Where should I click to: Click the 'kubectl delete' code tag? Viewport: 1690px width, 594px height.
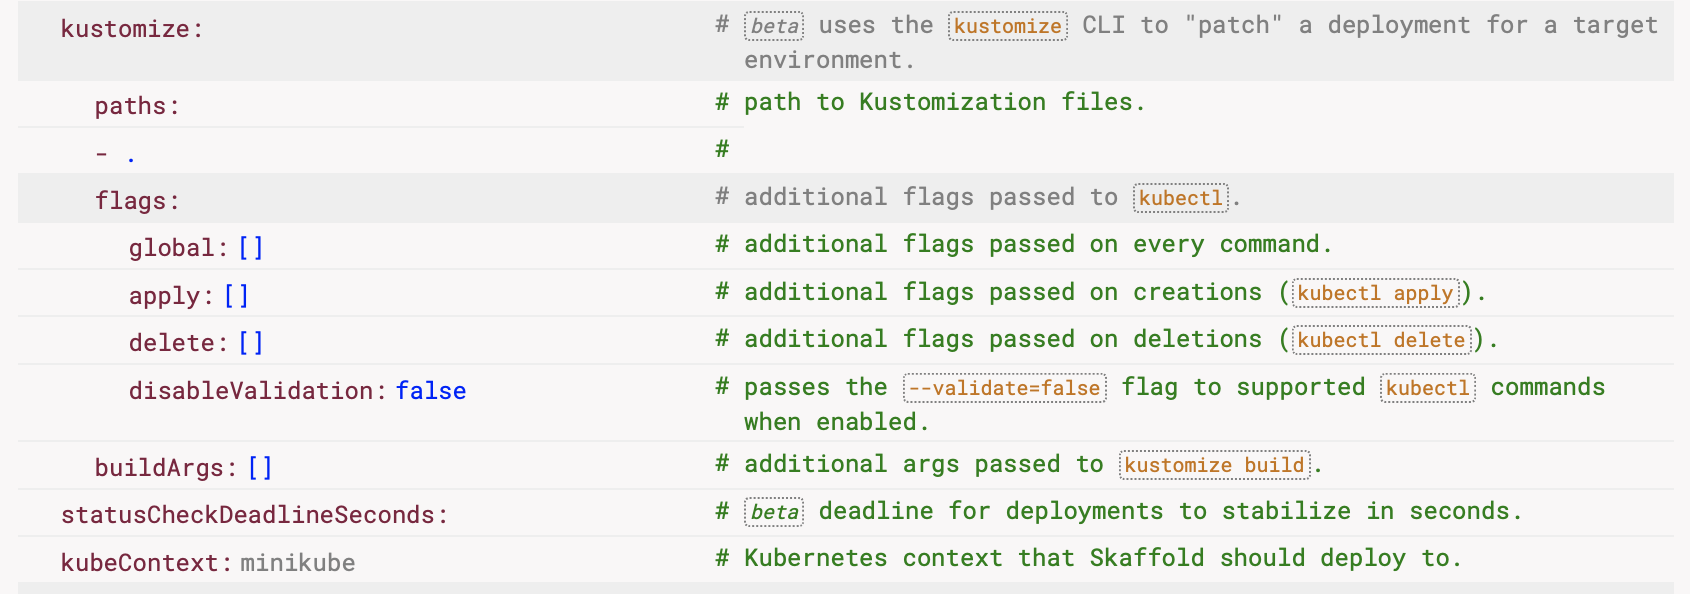[x=1382, y=340]
